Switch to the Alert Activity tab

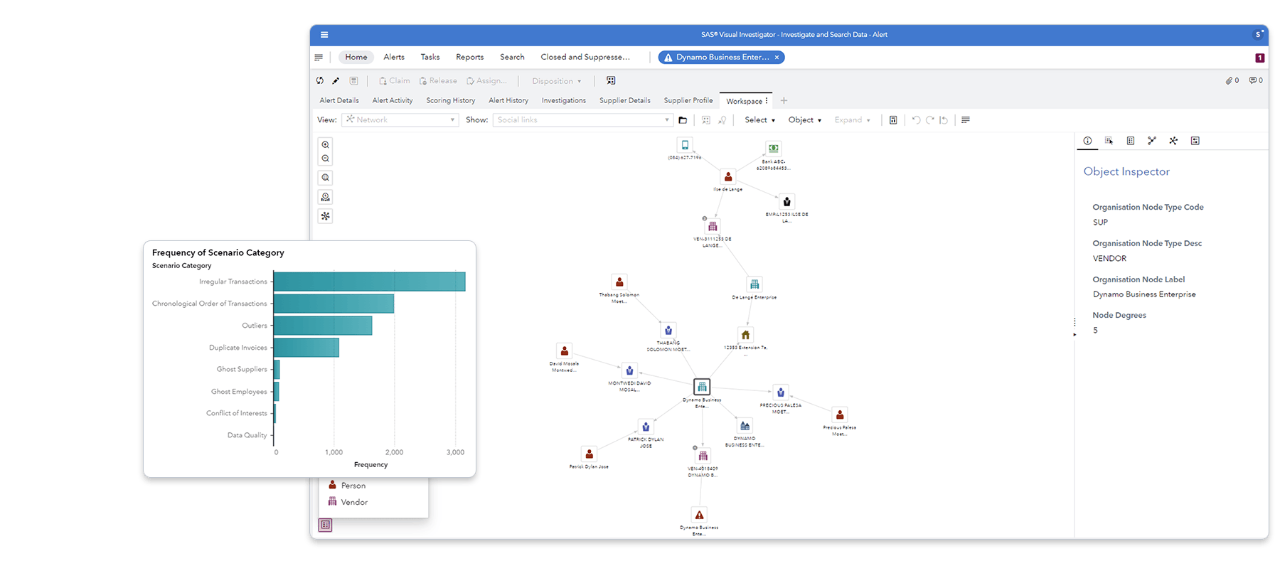392,100
